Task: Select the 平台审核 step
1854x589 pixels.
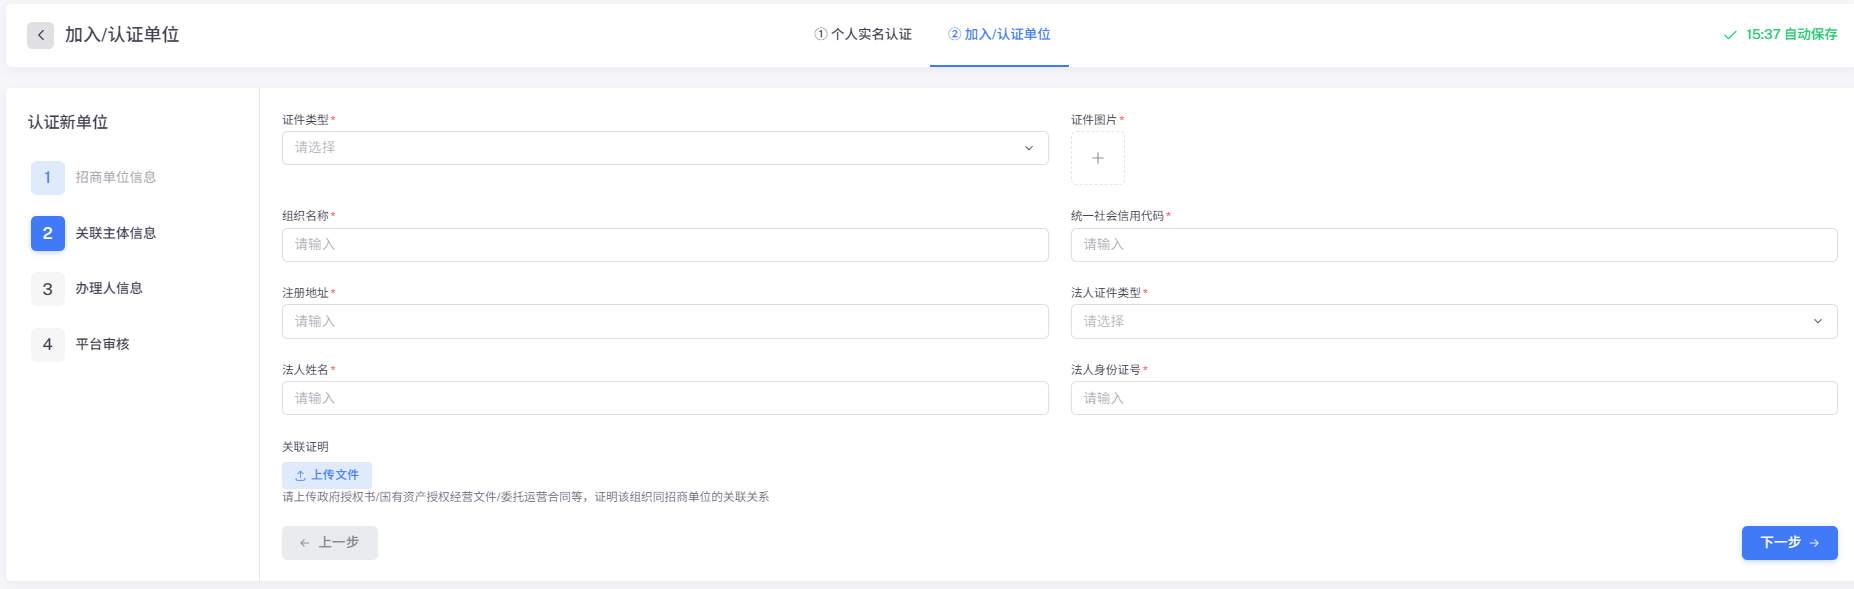Action: point(103,344)
